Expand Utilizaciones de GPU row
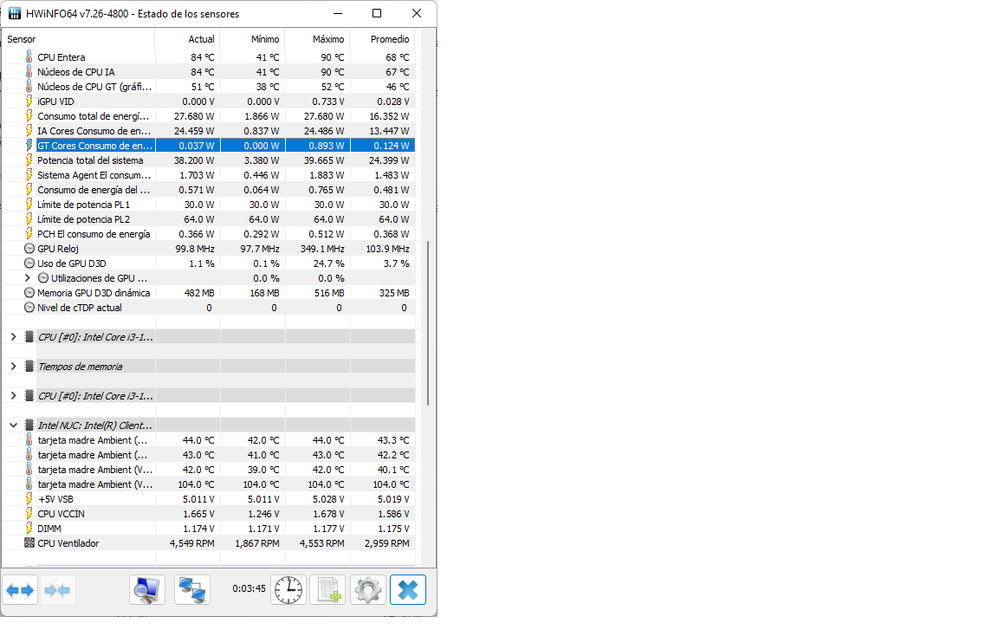The width and height of the screenshot is (998, 624). [27, 278]
